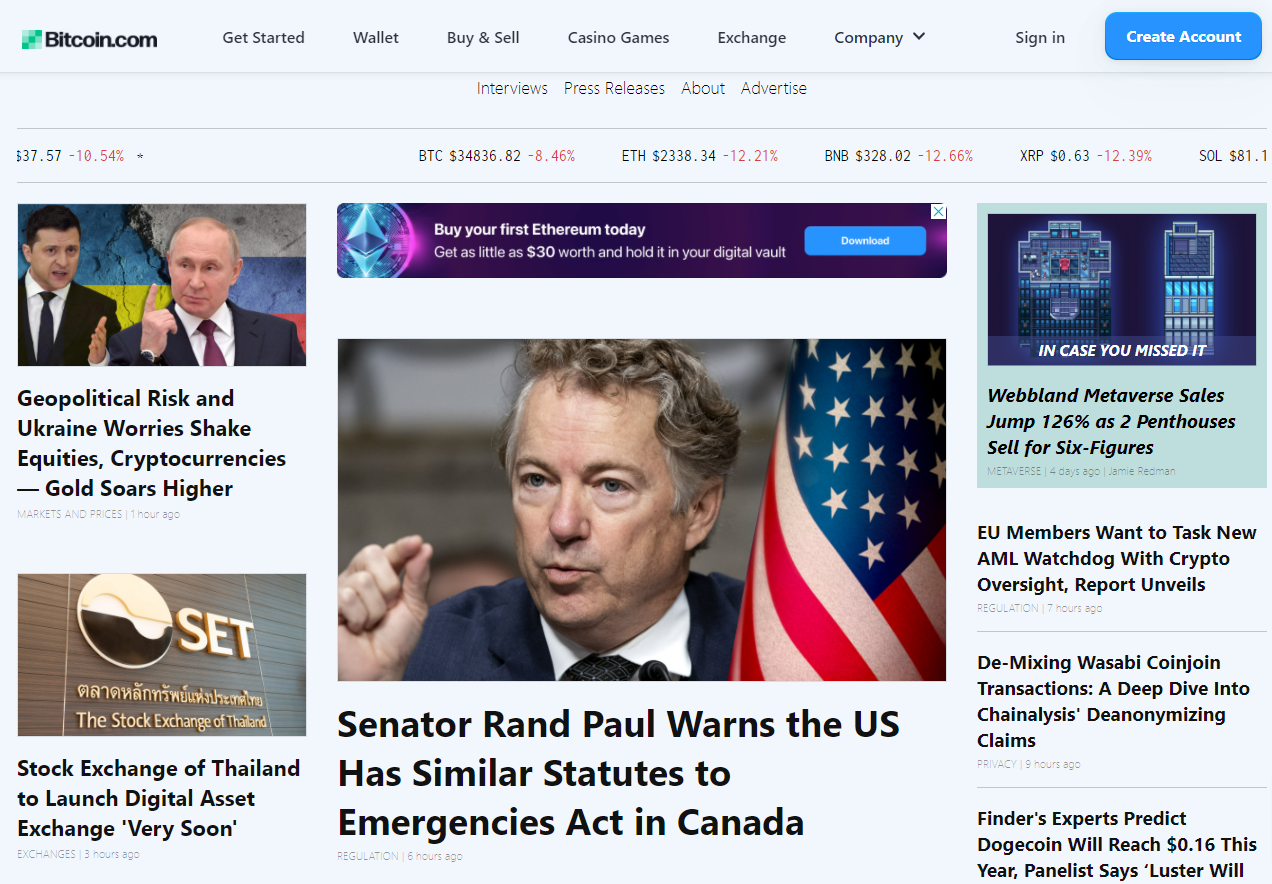
Task: Open the Stock Exchange of Thailand thumbnail
Action: coord(162,655)
